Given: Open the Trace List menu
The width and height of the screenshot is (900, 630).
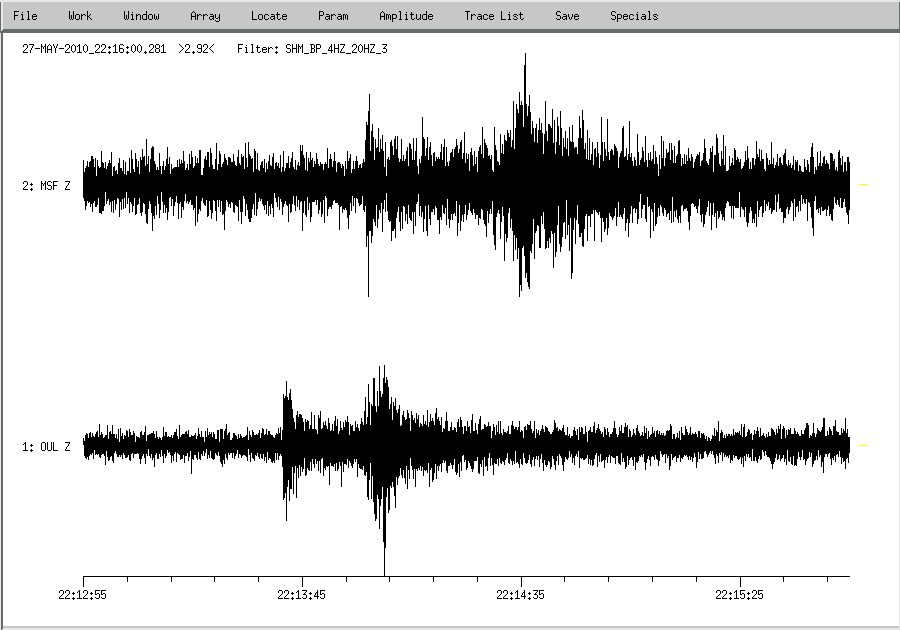Looking at the screenshot, I should [x=494, y=16].
